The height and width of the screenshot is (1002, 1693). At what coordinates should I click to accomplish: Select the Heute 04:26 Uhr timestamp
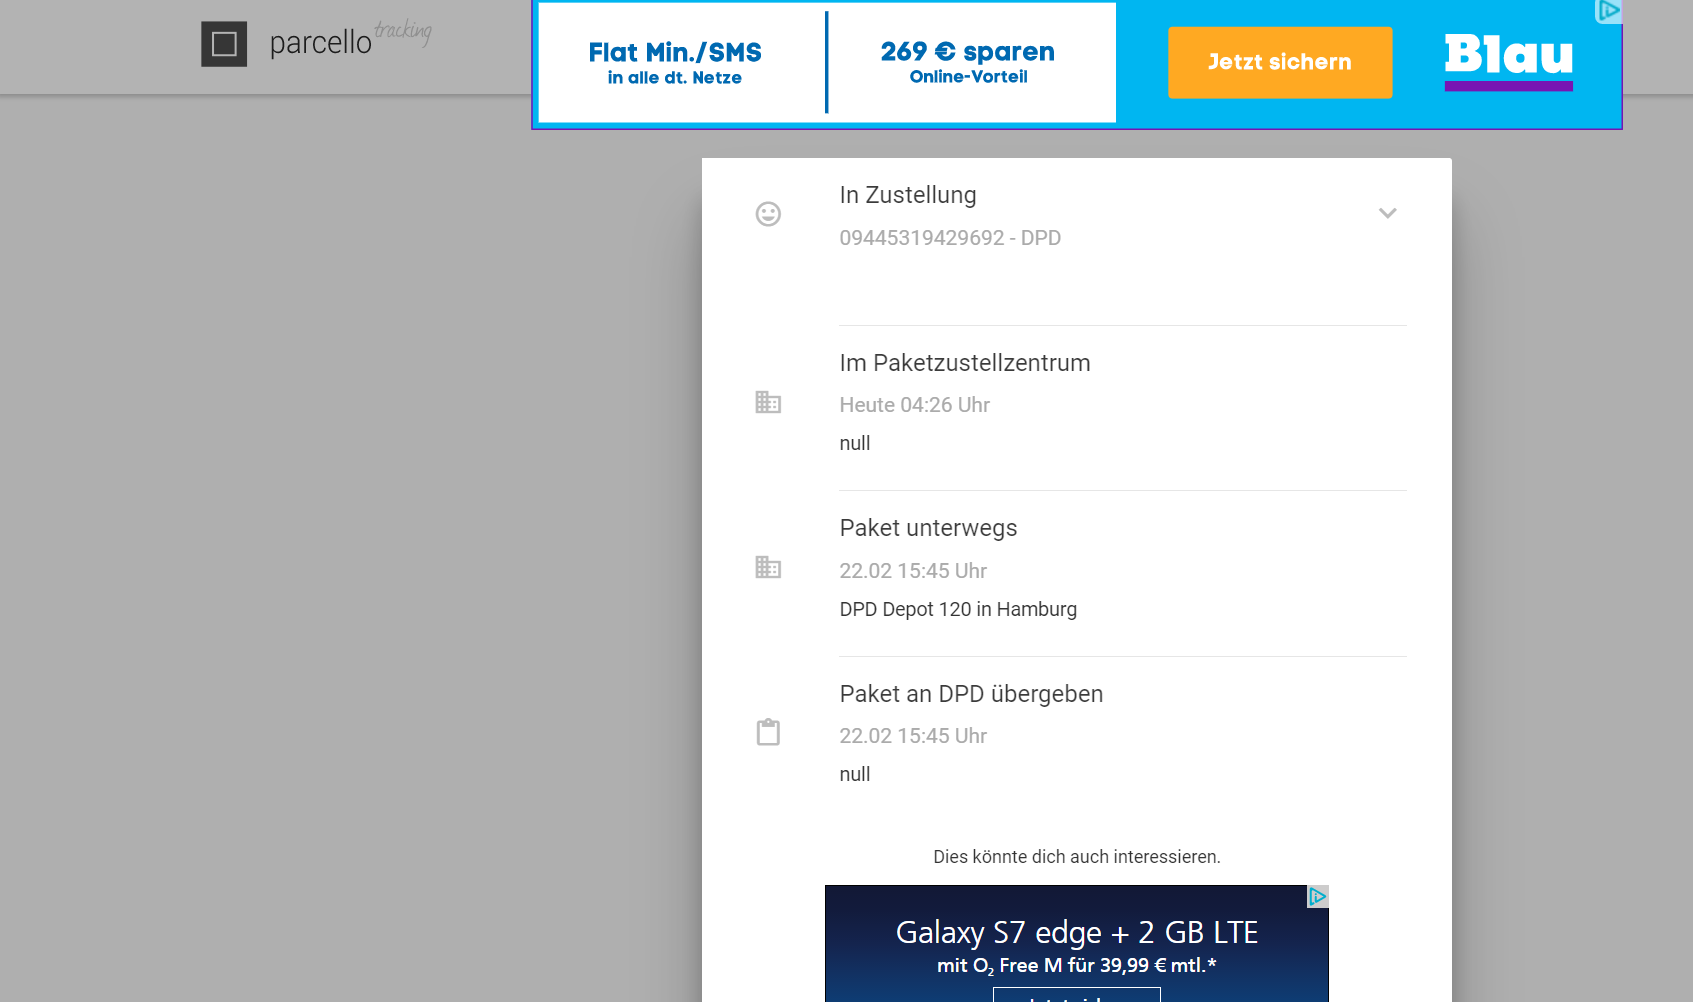(914, 405)
